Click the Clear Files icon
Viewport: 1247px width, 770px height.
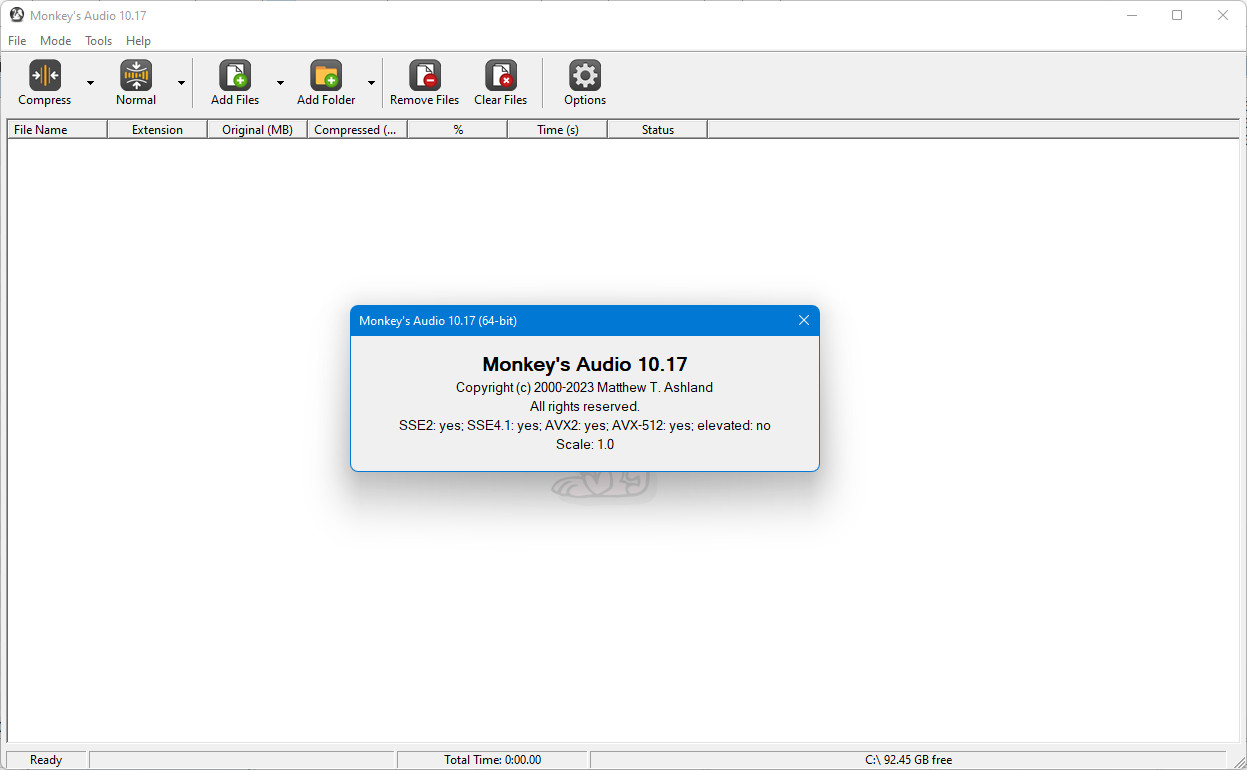click(x=501, y=76)
